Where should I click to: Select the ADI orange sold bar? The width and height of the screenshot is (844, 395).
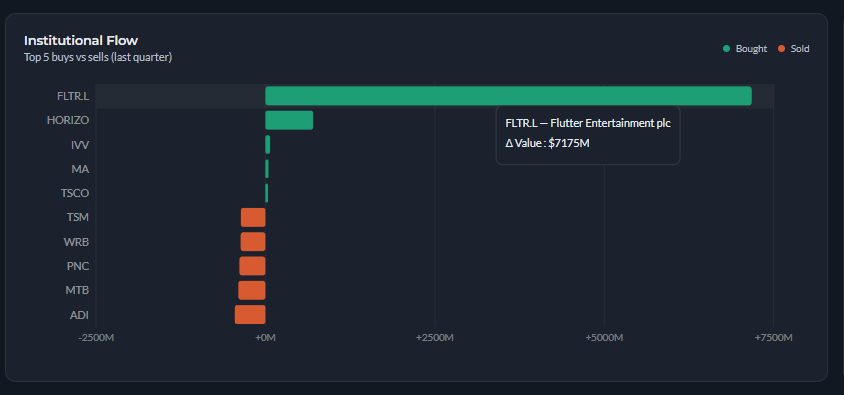coord(250,314)
